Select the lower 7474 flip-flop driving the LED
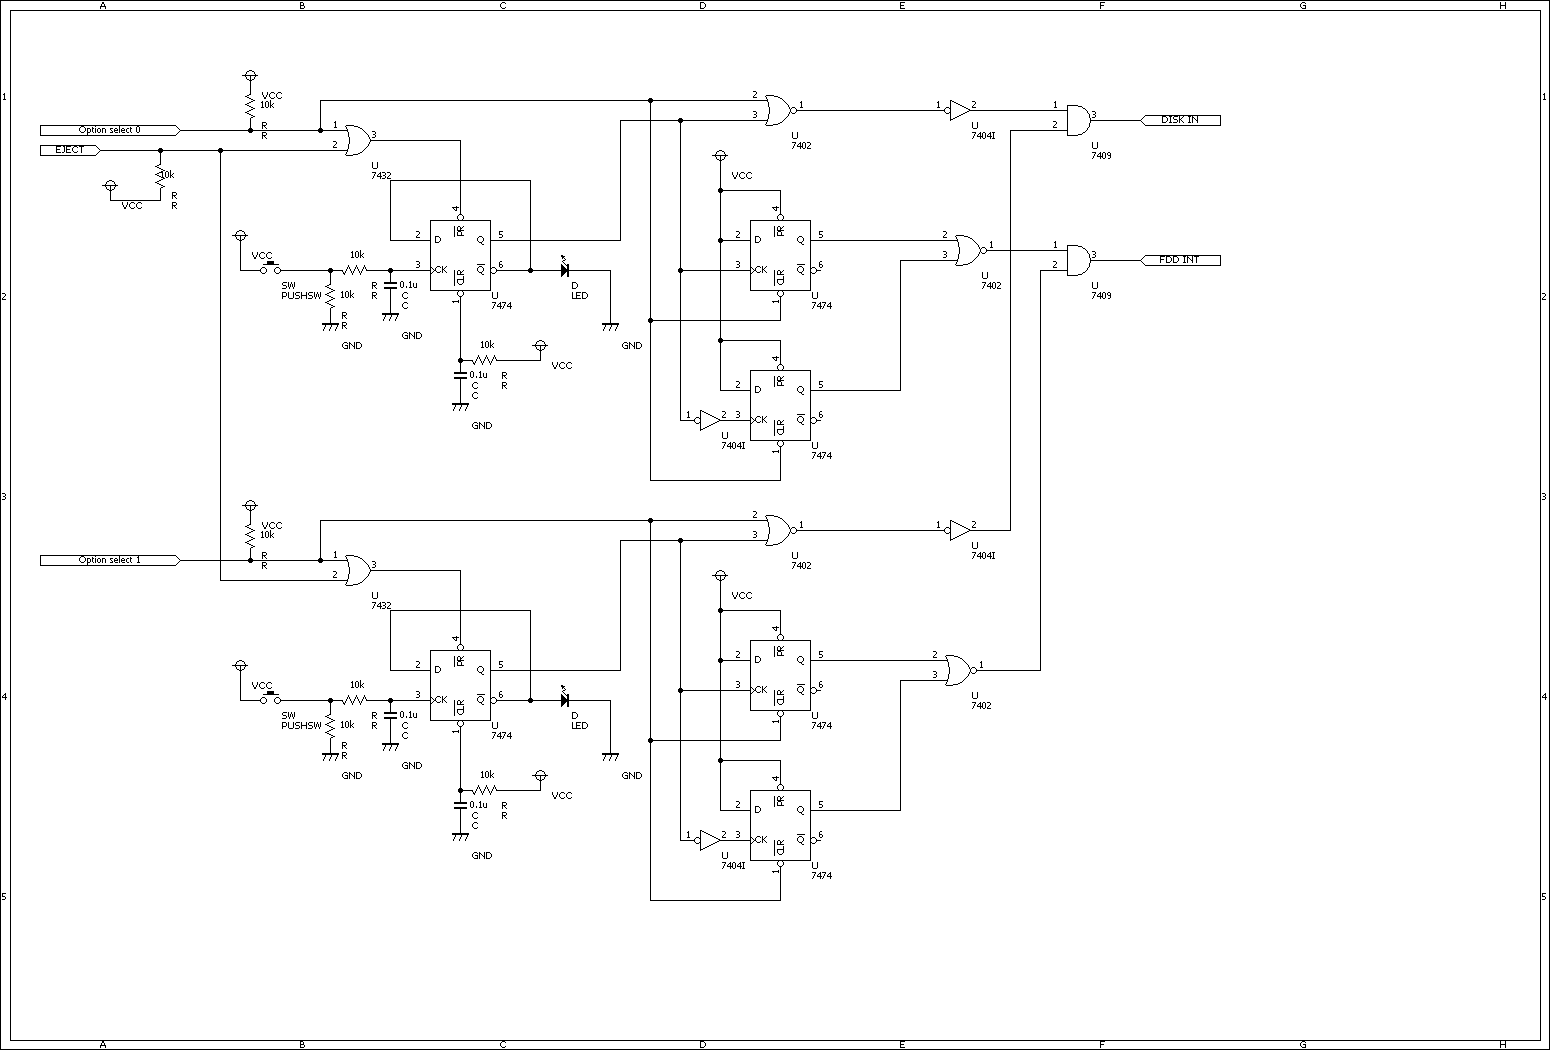 (460, 685)
